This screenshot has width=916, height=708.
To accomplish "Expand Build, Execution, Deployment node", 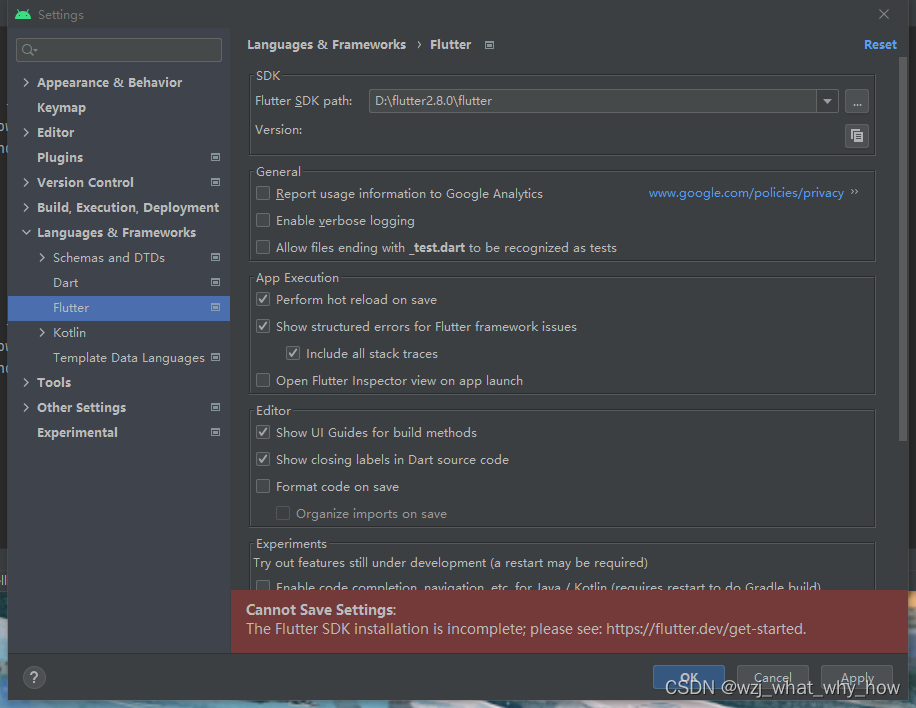I will pos(26,207).
